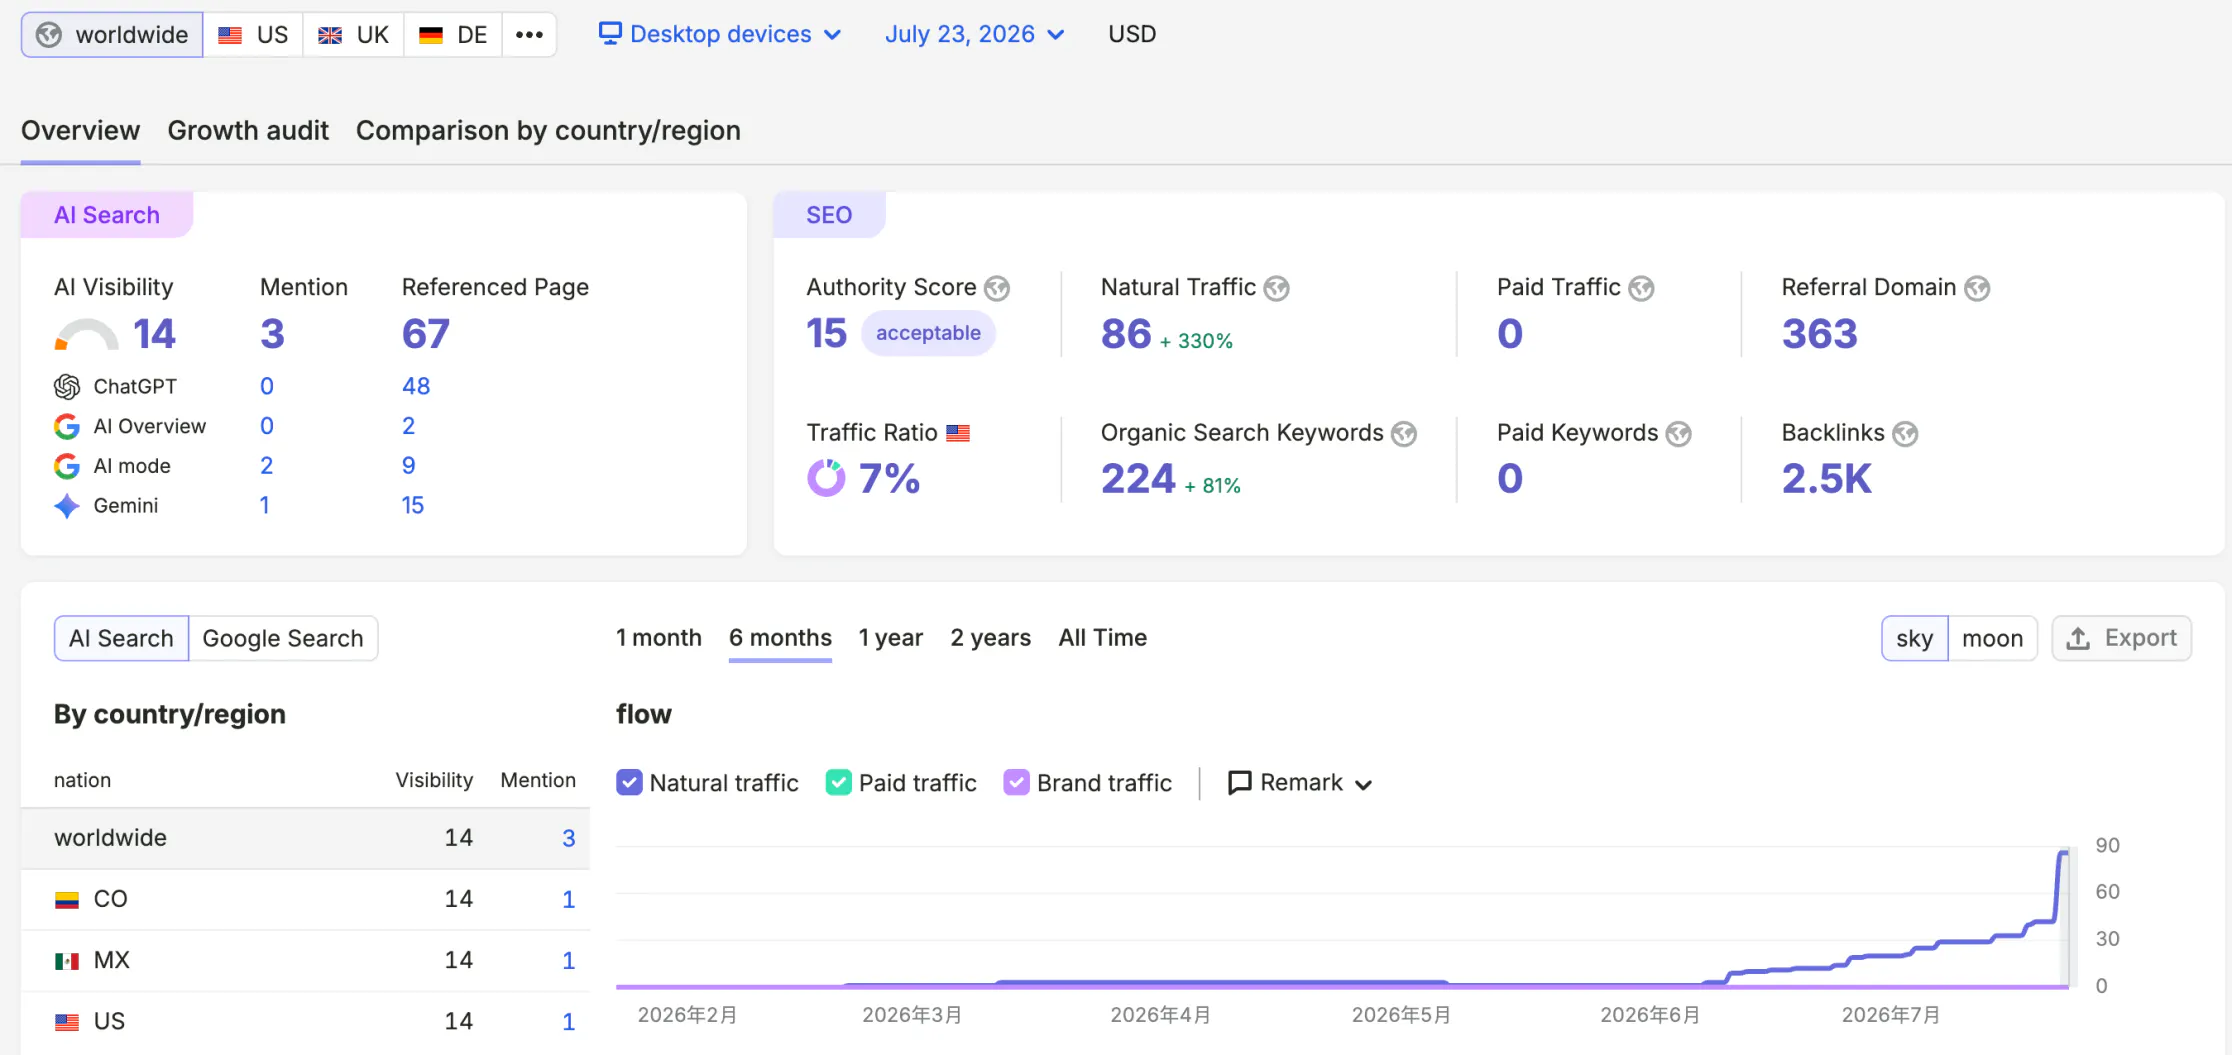Image resolution: width=2232 pixels, height=1055 pixels.
Task: Switch to the Google Search view
Action: tap(283, 638)
